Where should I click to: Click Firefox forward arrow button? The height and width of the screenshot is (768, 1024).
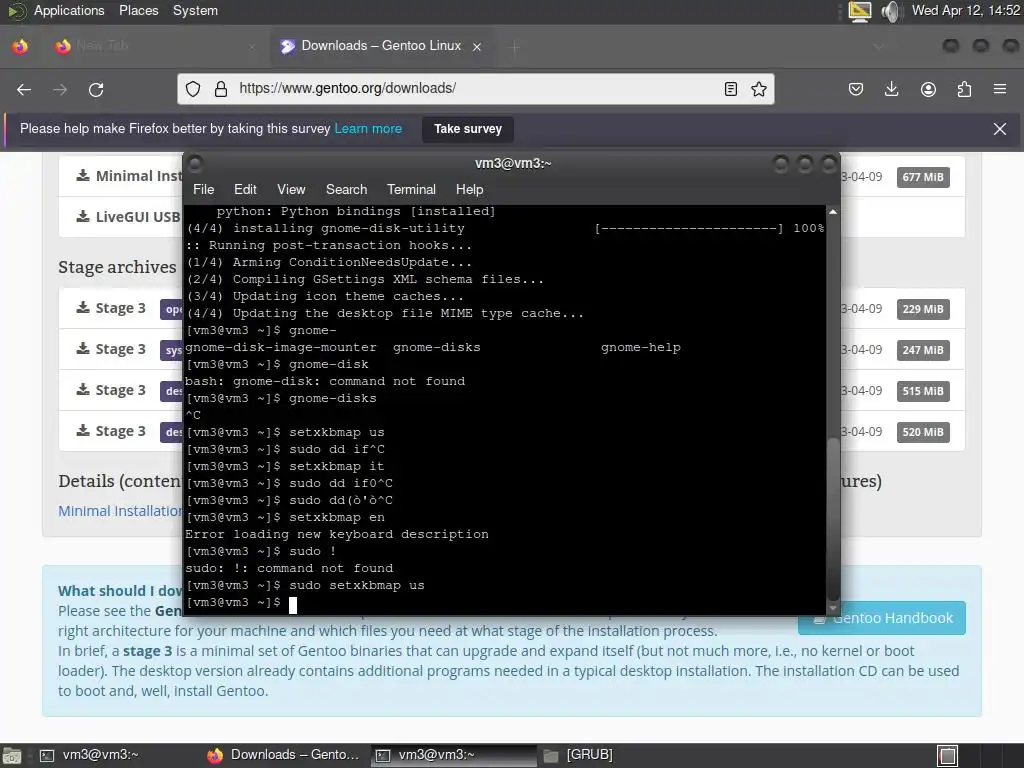(60, 89)
